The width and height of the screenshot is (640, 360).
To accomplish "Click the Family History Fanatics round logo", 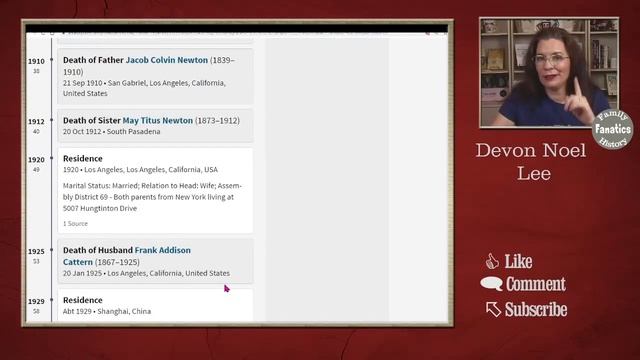I will pyautogui.click(x=612, y=129).
